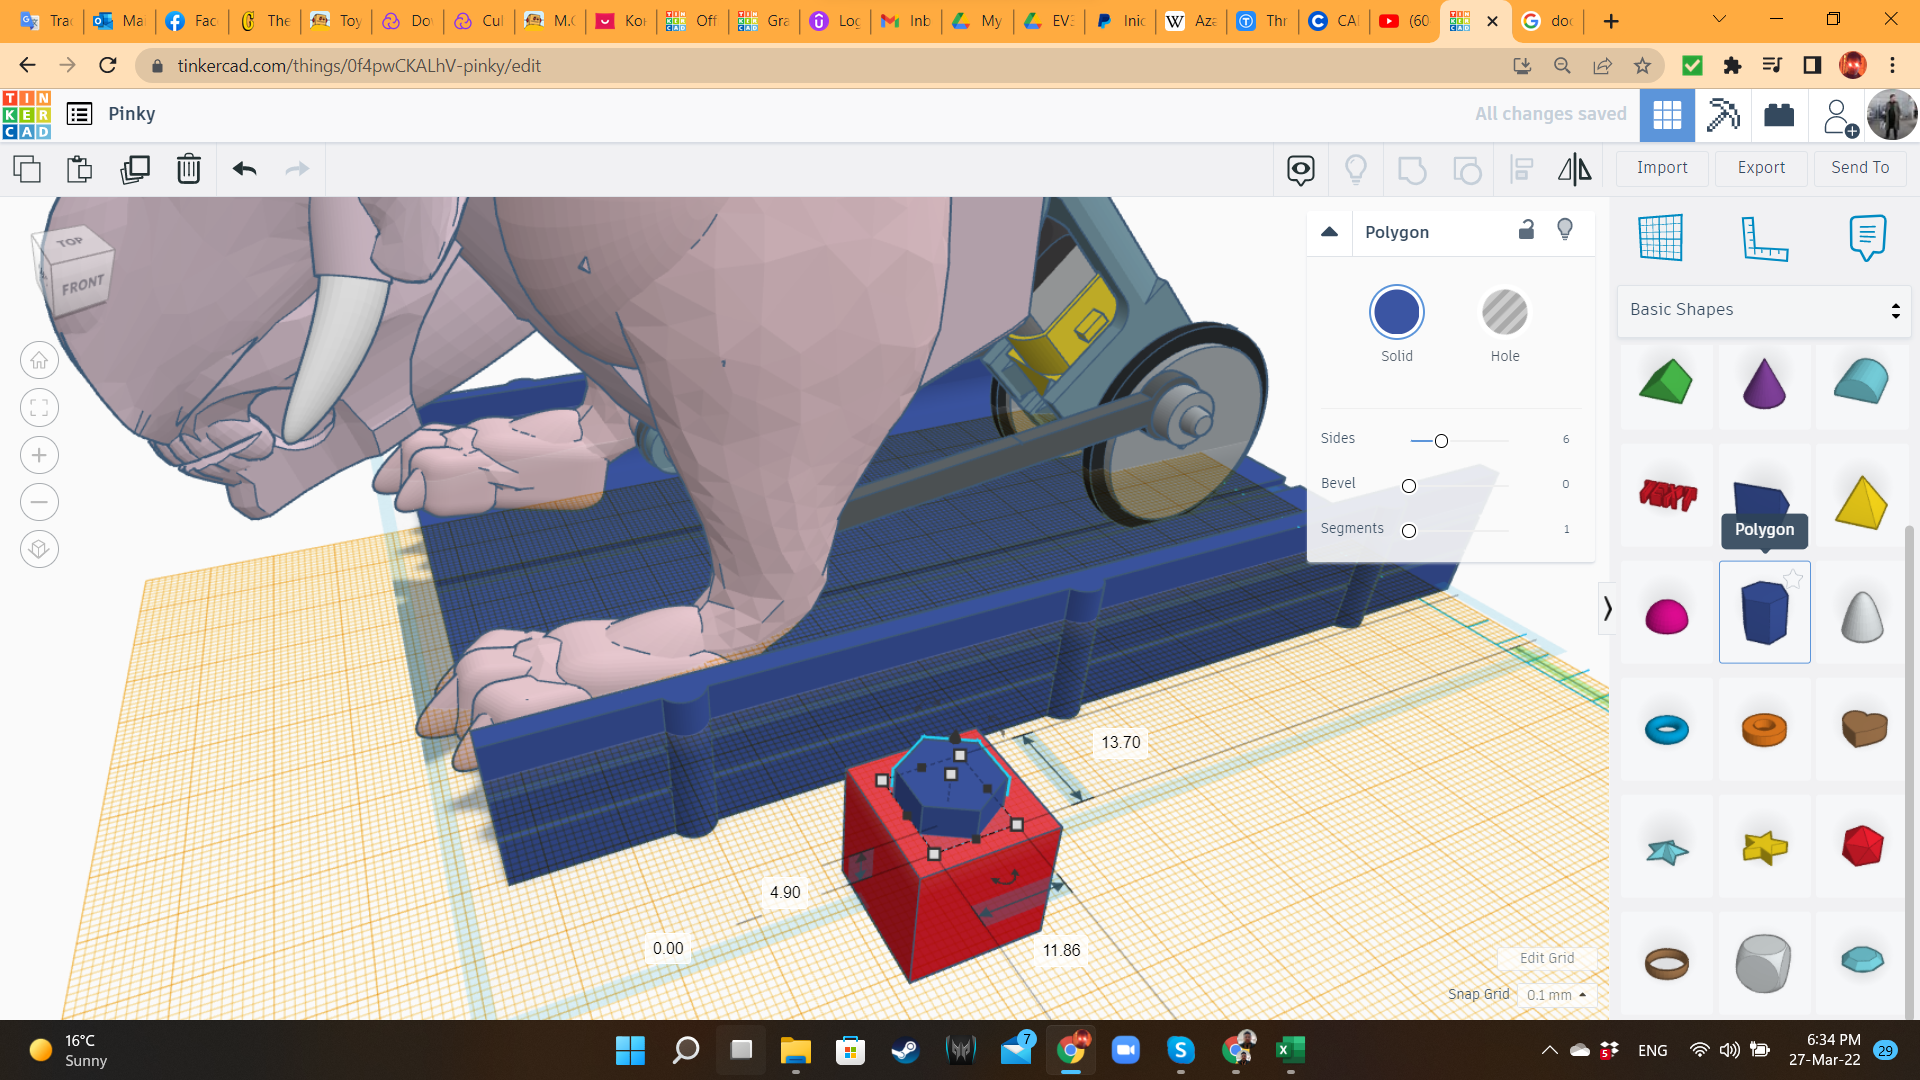Open the Basic Shapes dropdown
This screenshot has width=1920, height=1080.
[1764, 311]
